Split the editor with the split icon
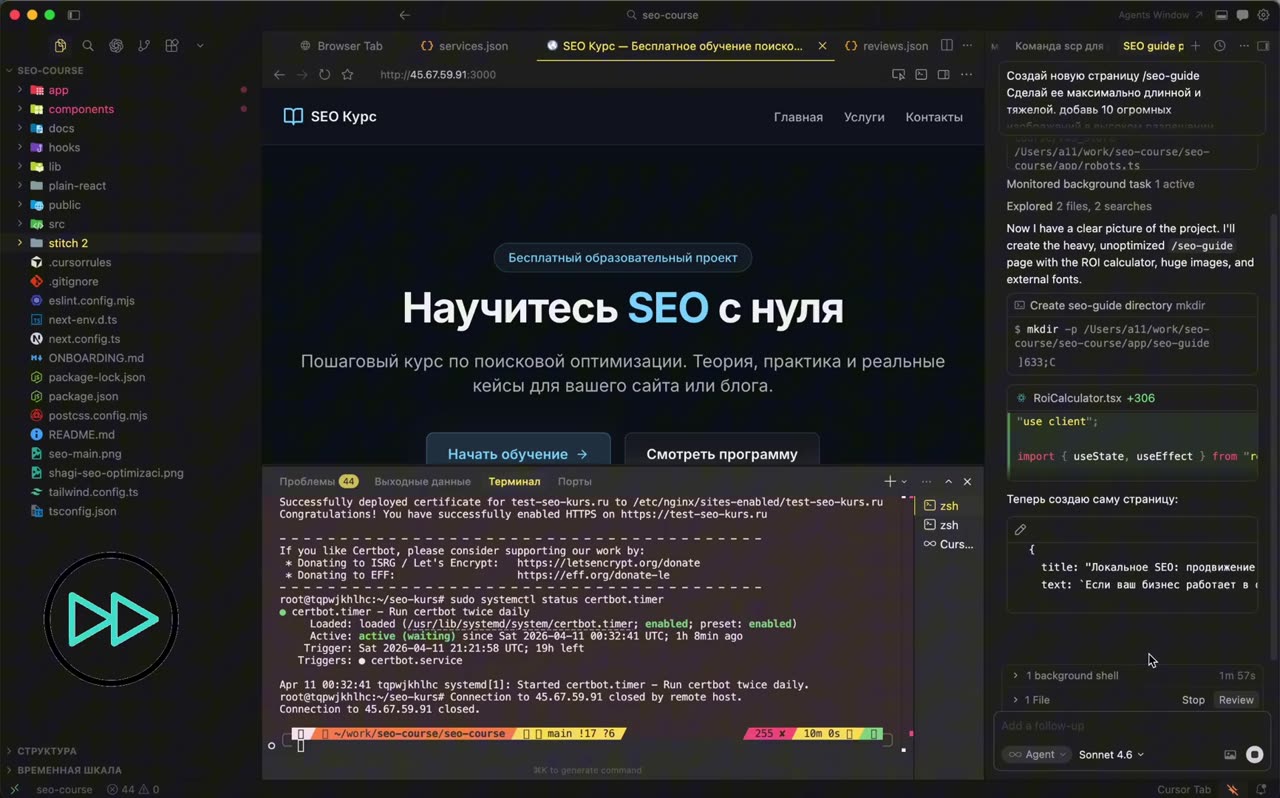Image resolution: width=1280 pixels, height=798 pixels. [946, 46]
